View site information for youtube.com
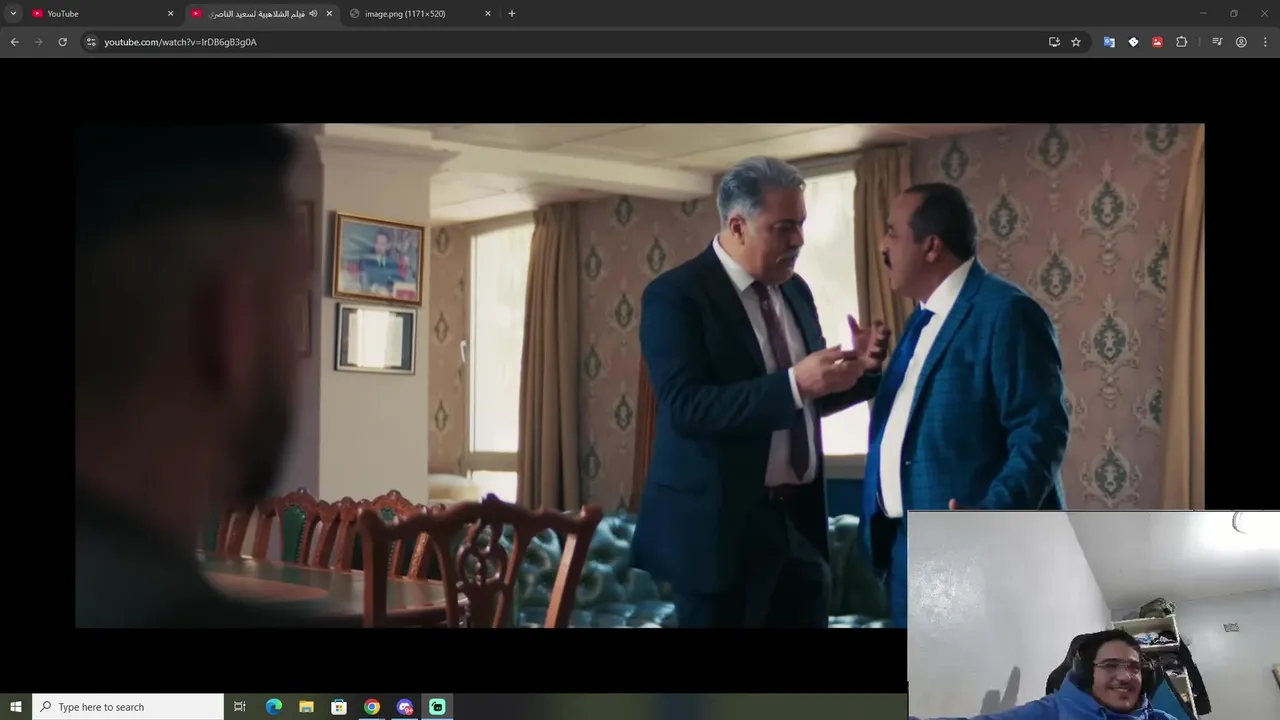 click(91, 42)
